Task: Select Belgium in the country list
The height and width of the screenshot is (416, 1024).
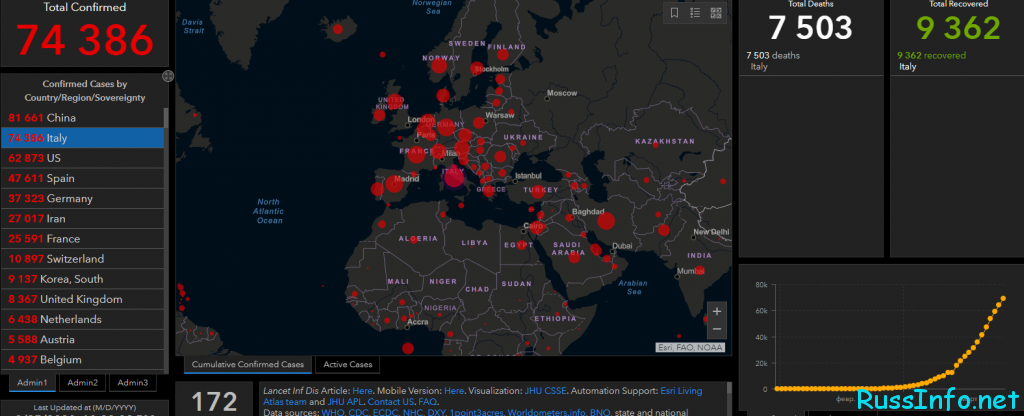Action: [x=82, y=360]
